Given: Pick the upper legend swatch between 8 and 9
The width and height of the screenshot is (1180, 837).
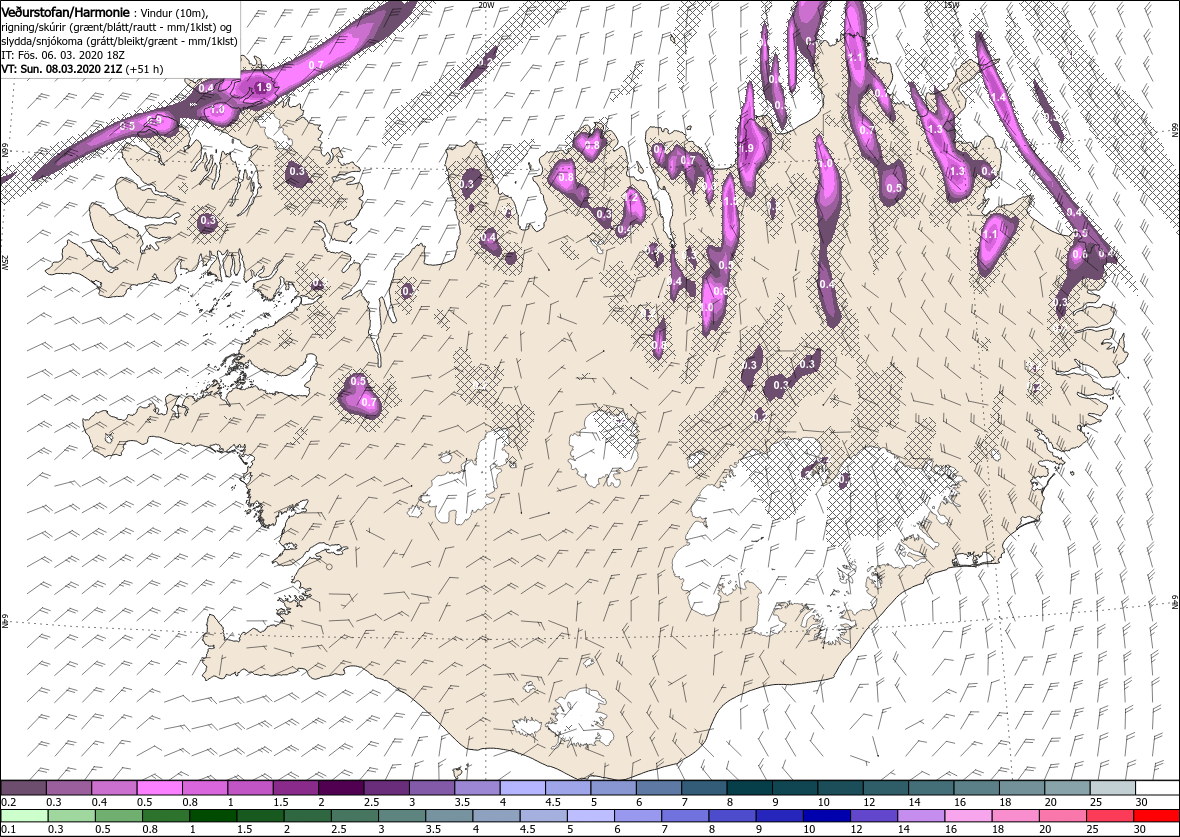Looking at the screenshot, I should (750, 788).
